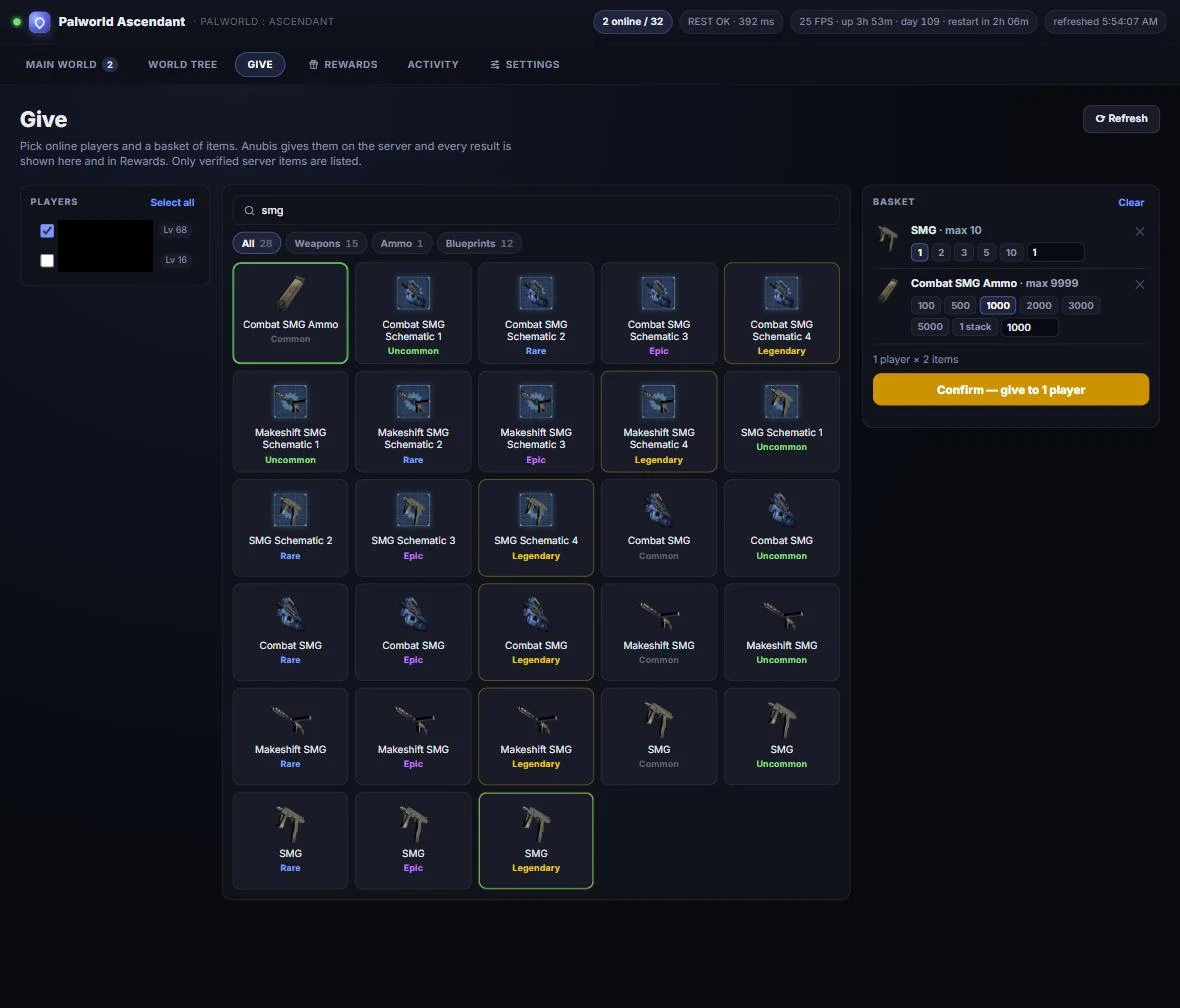Show All 28 items filter

pos(257,243)
